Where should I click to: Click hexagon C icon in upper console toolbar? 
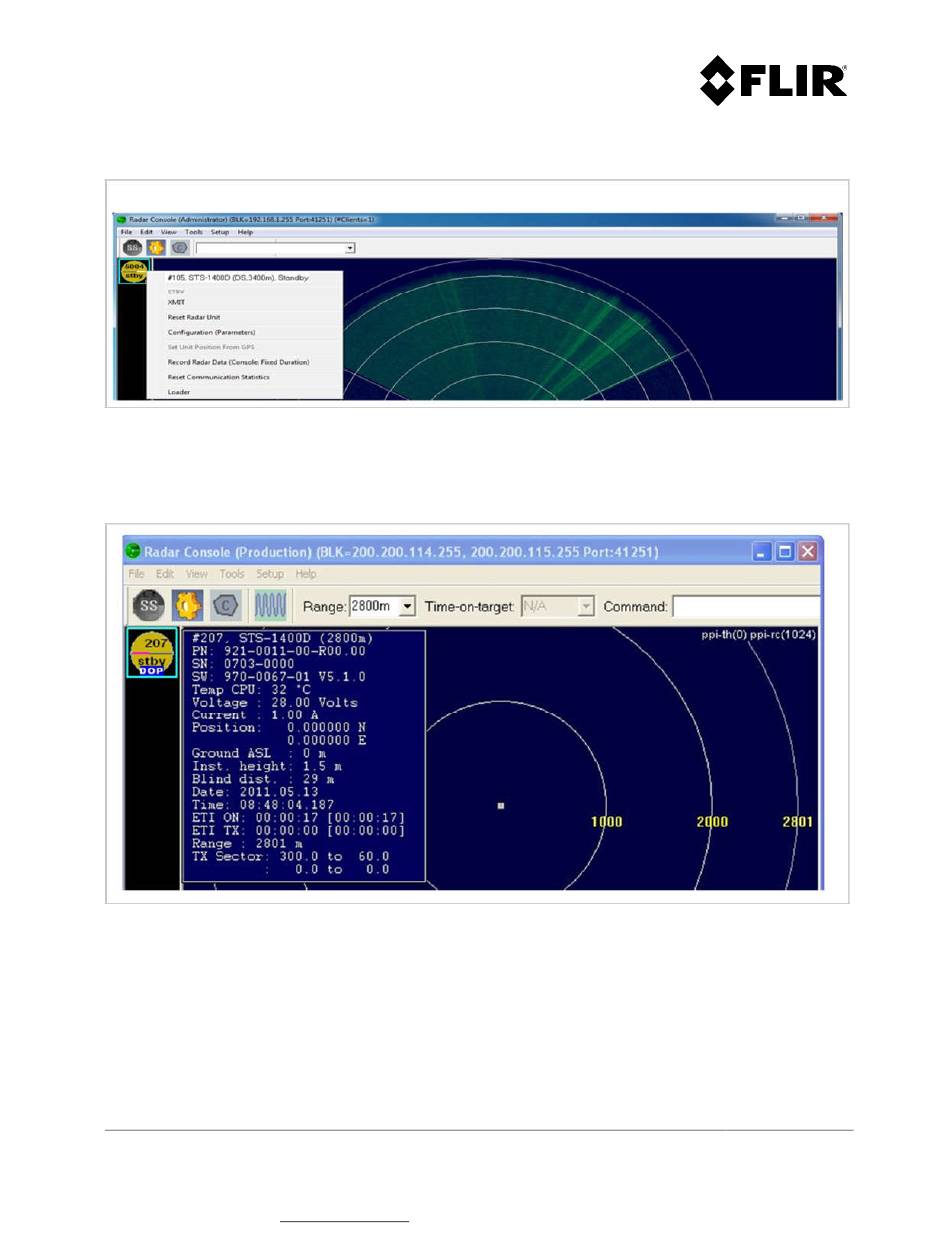coord(179,247)
